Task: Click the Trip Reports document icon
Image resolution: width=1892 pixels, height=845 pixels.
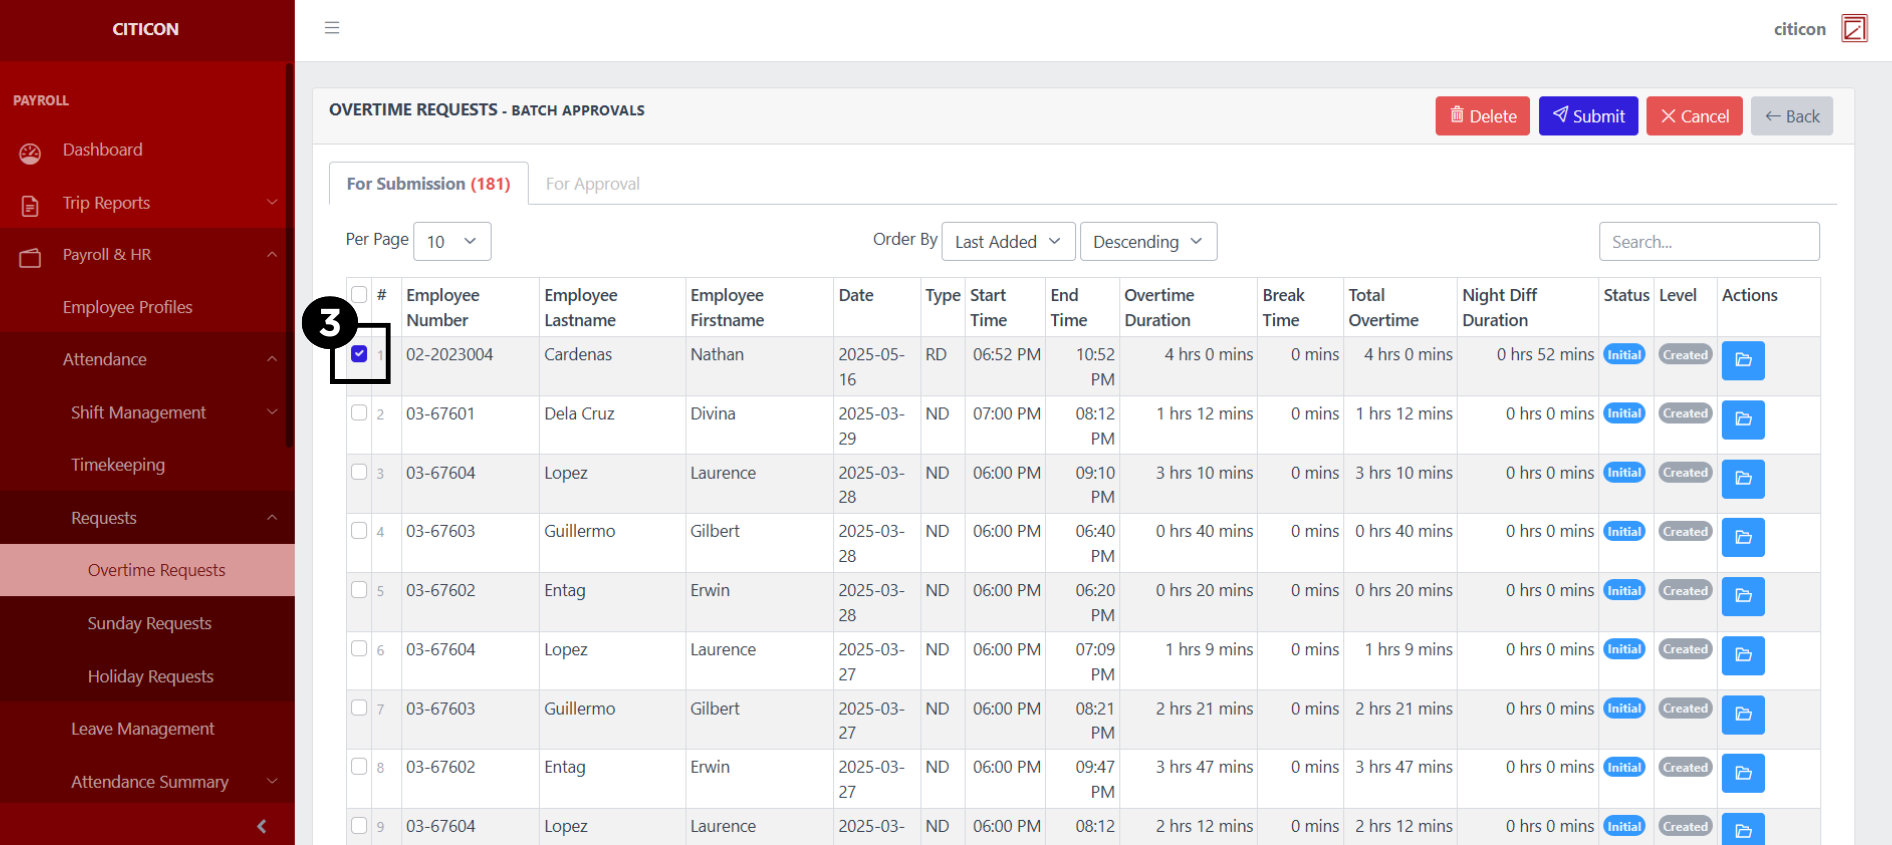Action: tap(30, 205)
